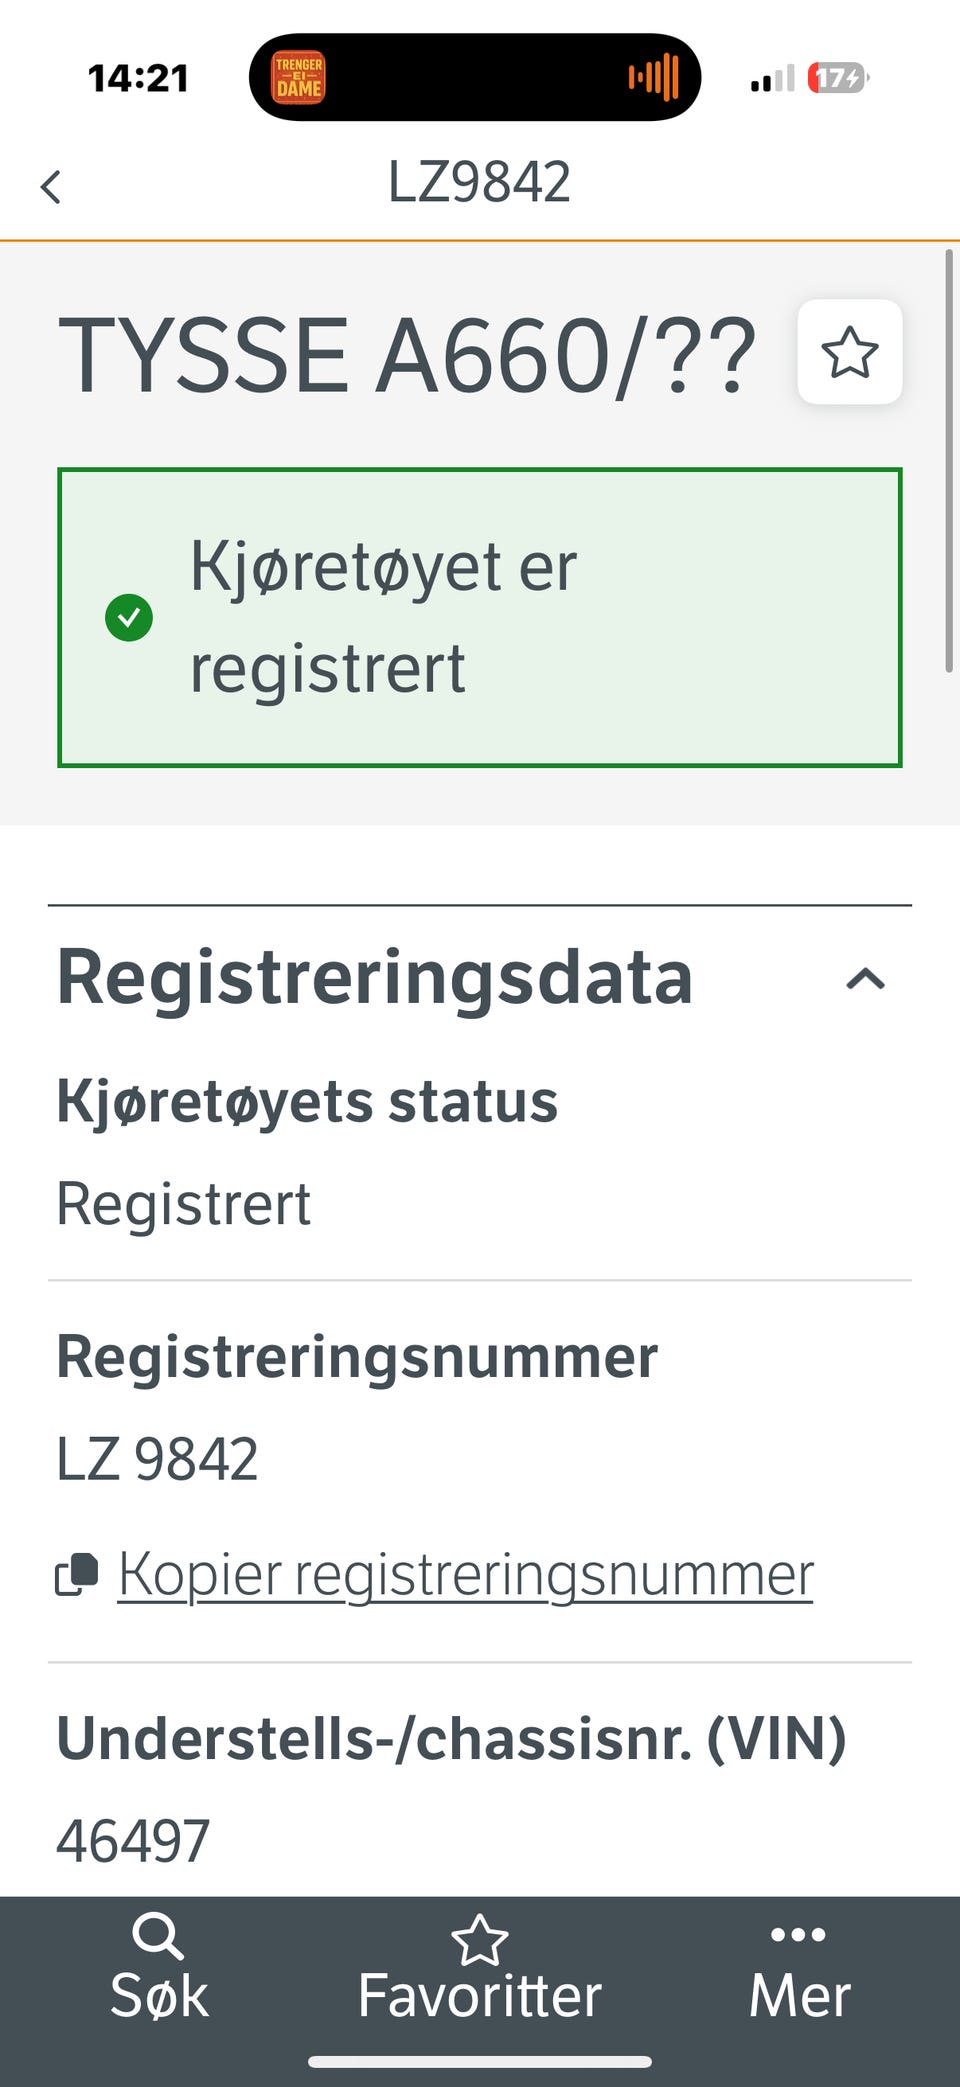
Task: Open the Favoritter tab
Action: [480, 1970]
